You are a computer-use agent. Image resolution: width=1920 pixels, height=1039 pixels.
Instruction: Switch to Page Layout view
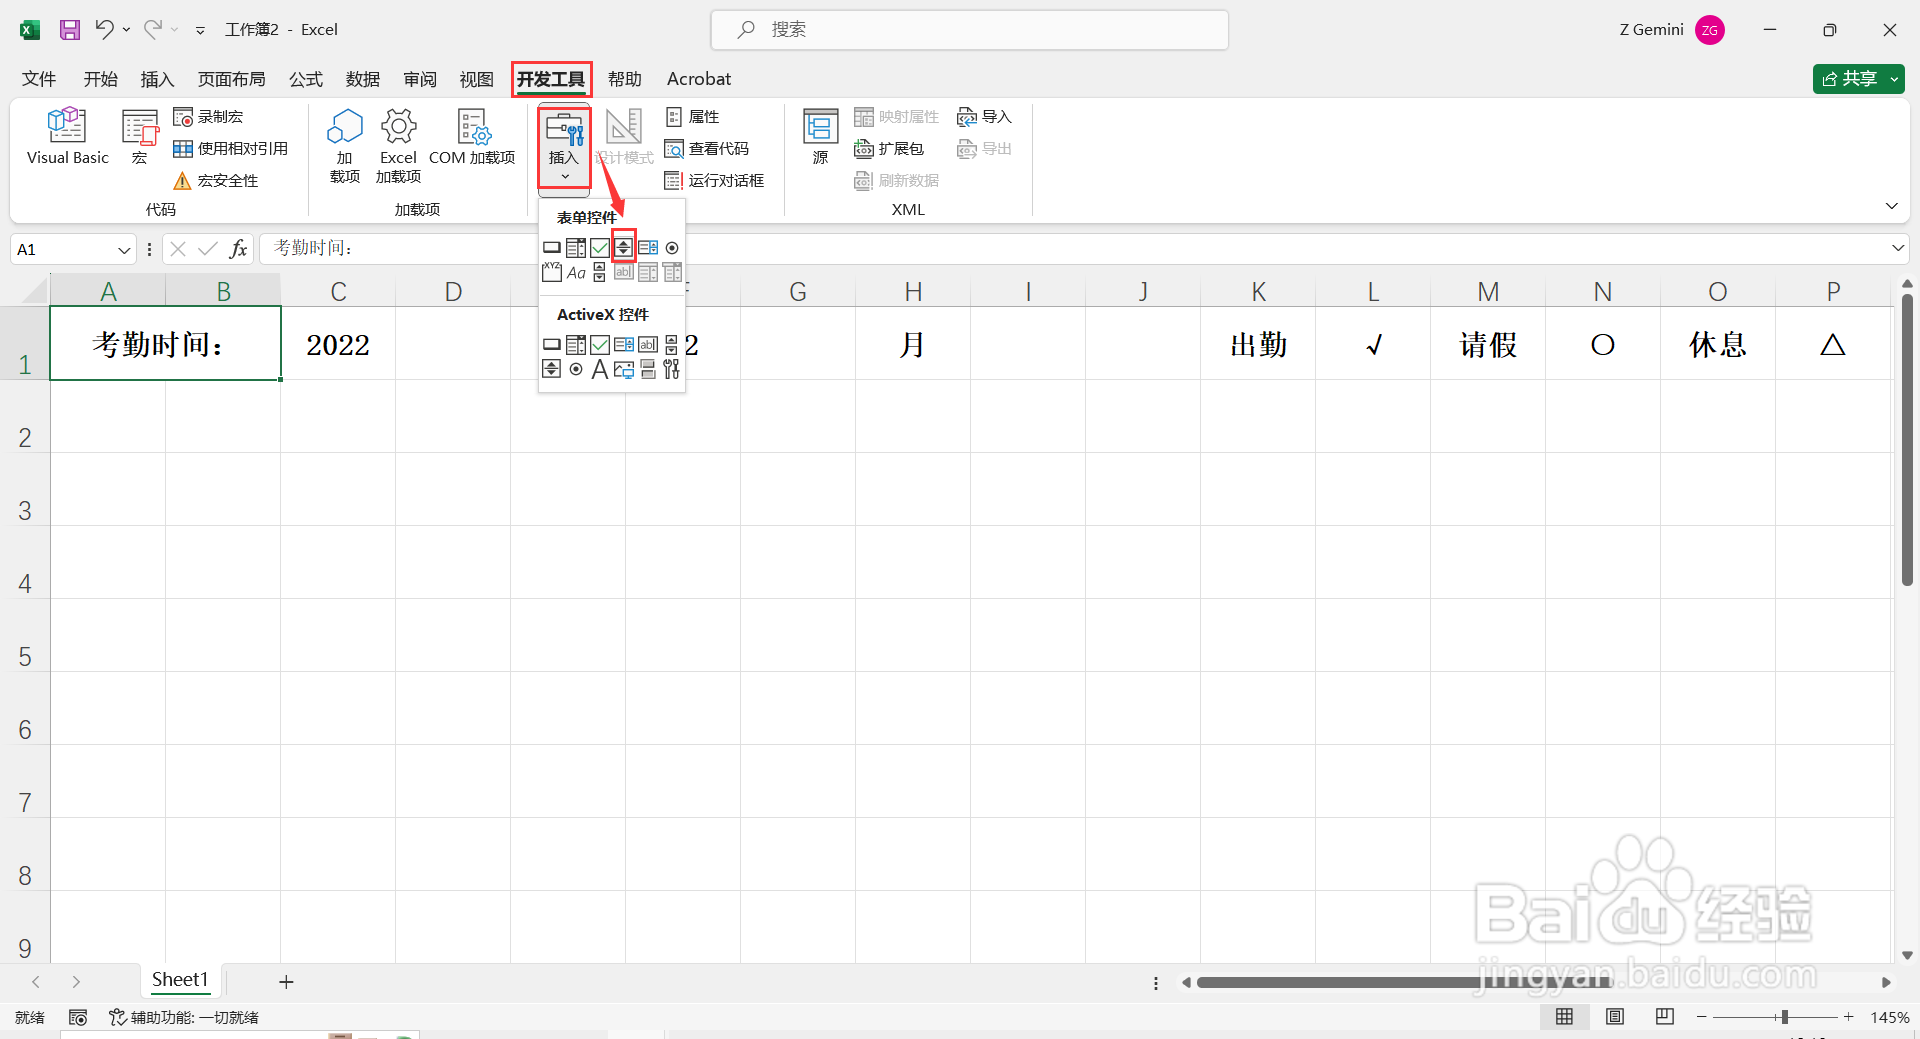pos(1615,1017)
